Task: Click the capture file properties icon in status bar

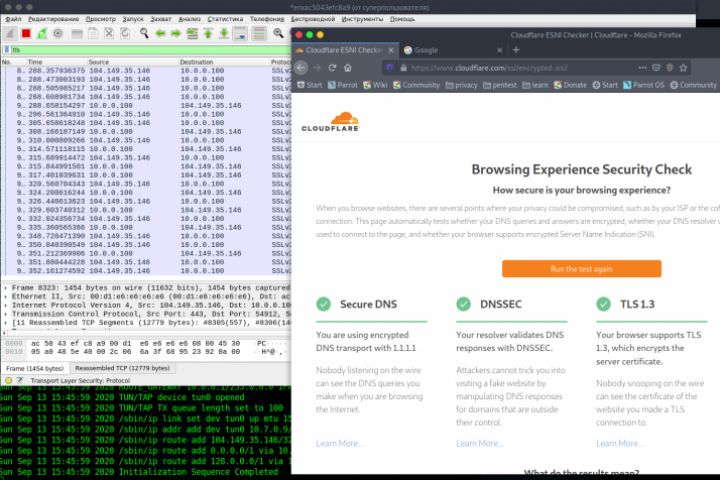Action: (20, 381)
